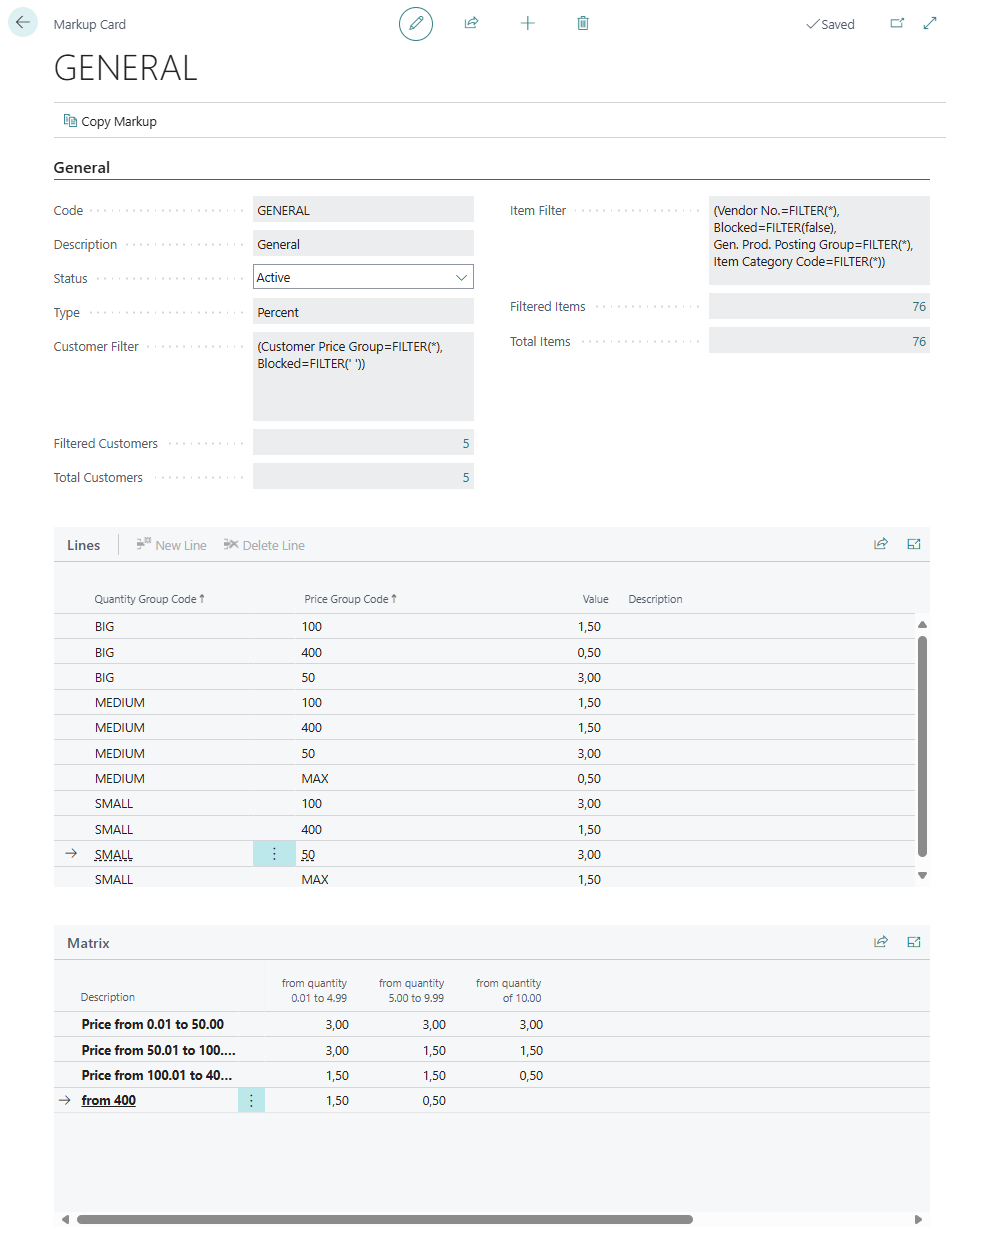Open the Lines section menu
The height and width of the screenshot is (1259, 1000).
point(83,545)
